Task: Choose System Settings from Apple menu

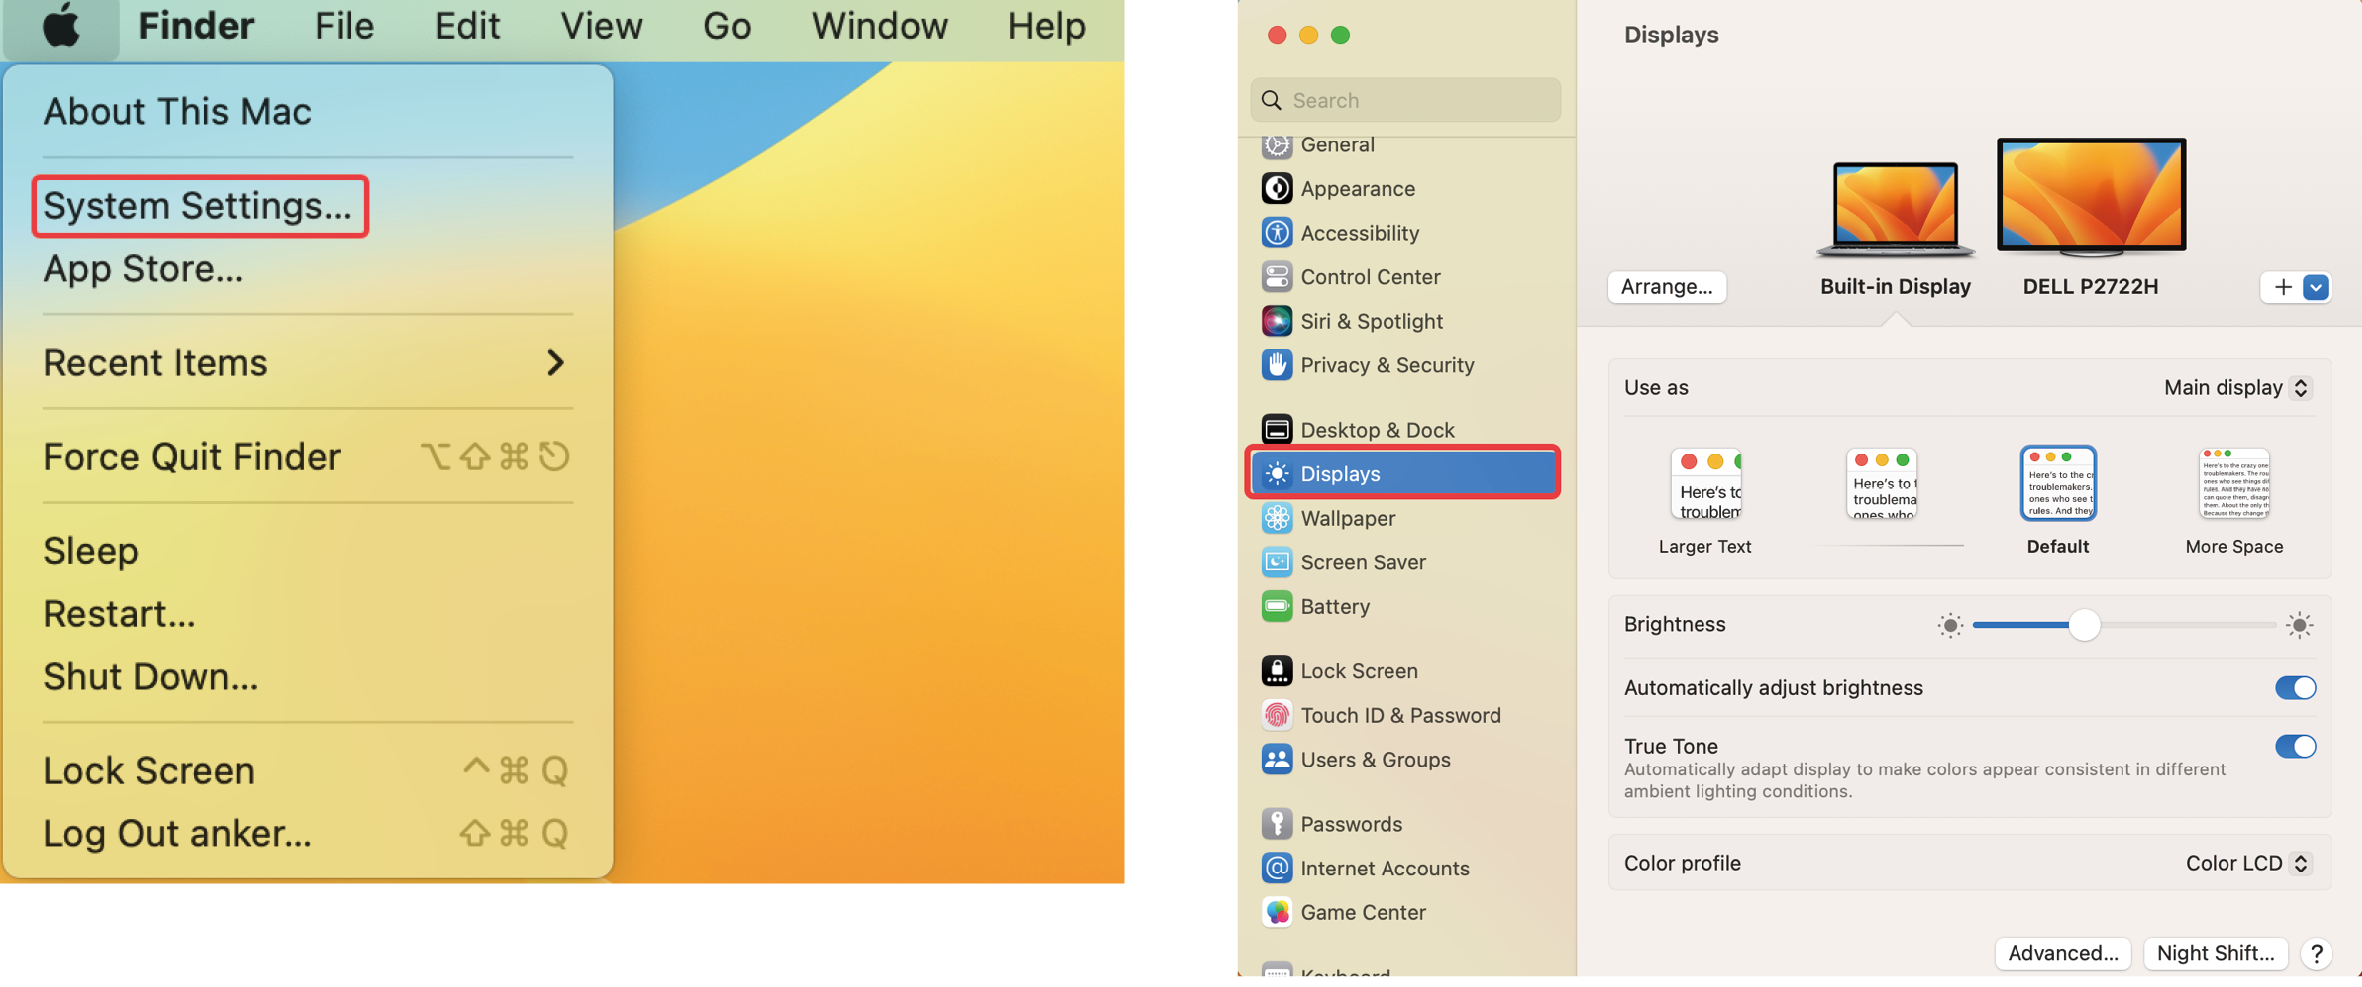Action: tap(198, 206)
